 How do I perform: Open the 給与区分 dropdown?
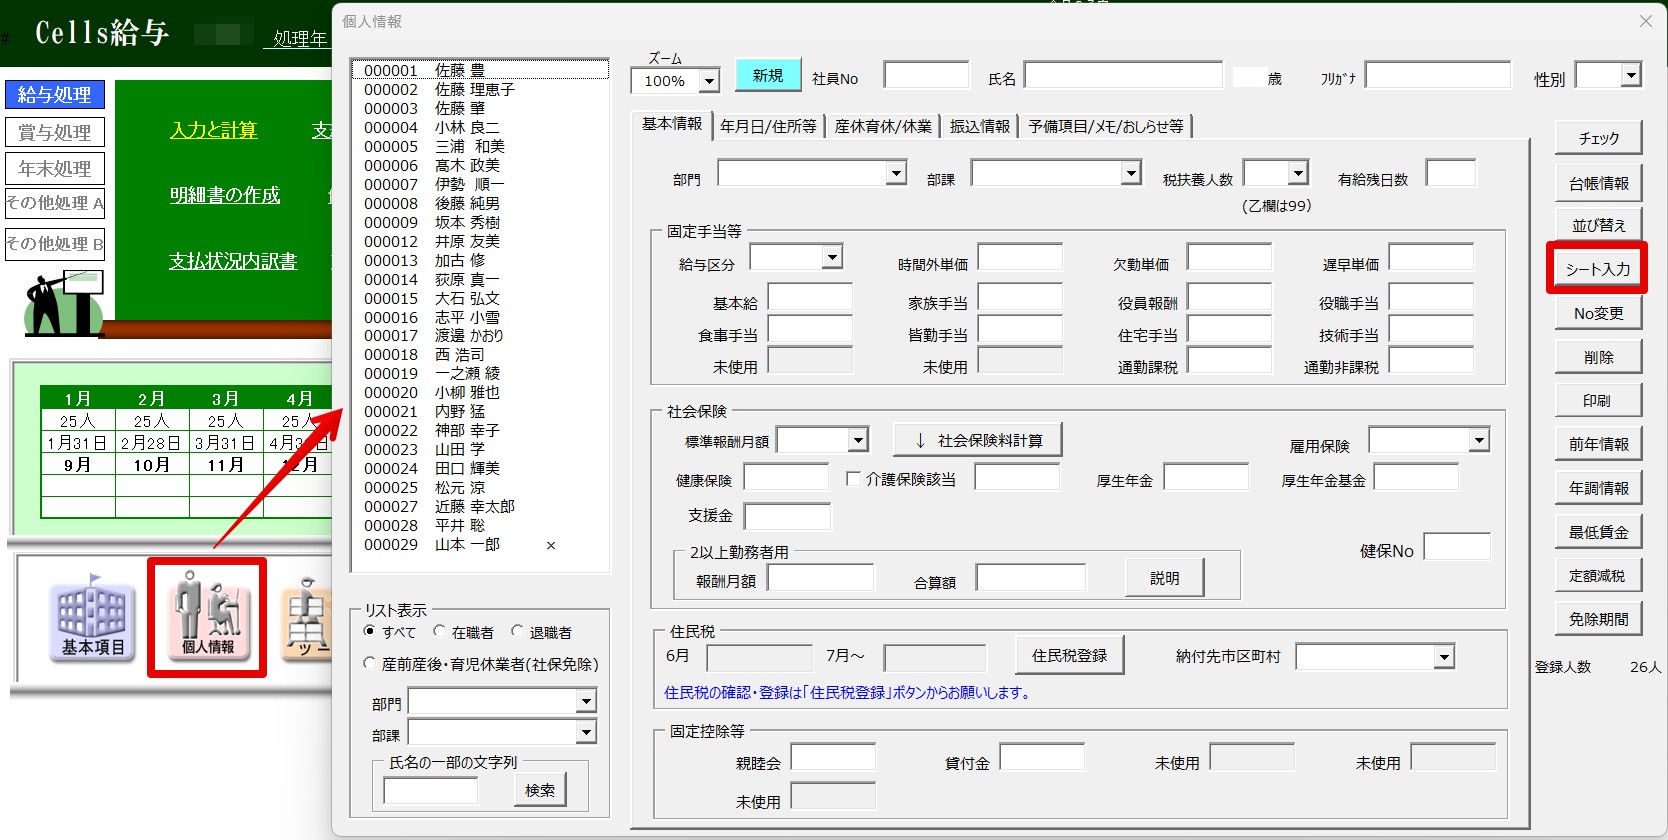click(x=832, y=257)
